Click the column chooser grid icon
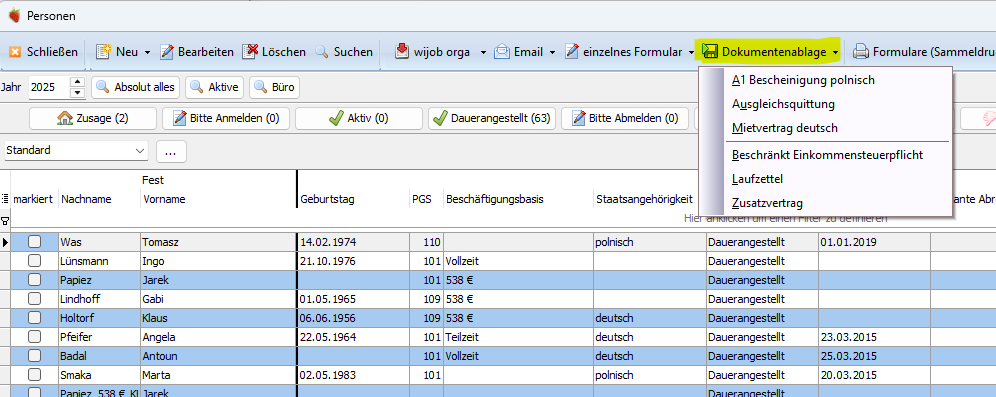 [5, 198]
